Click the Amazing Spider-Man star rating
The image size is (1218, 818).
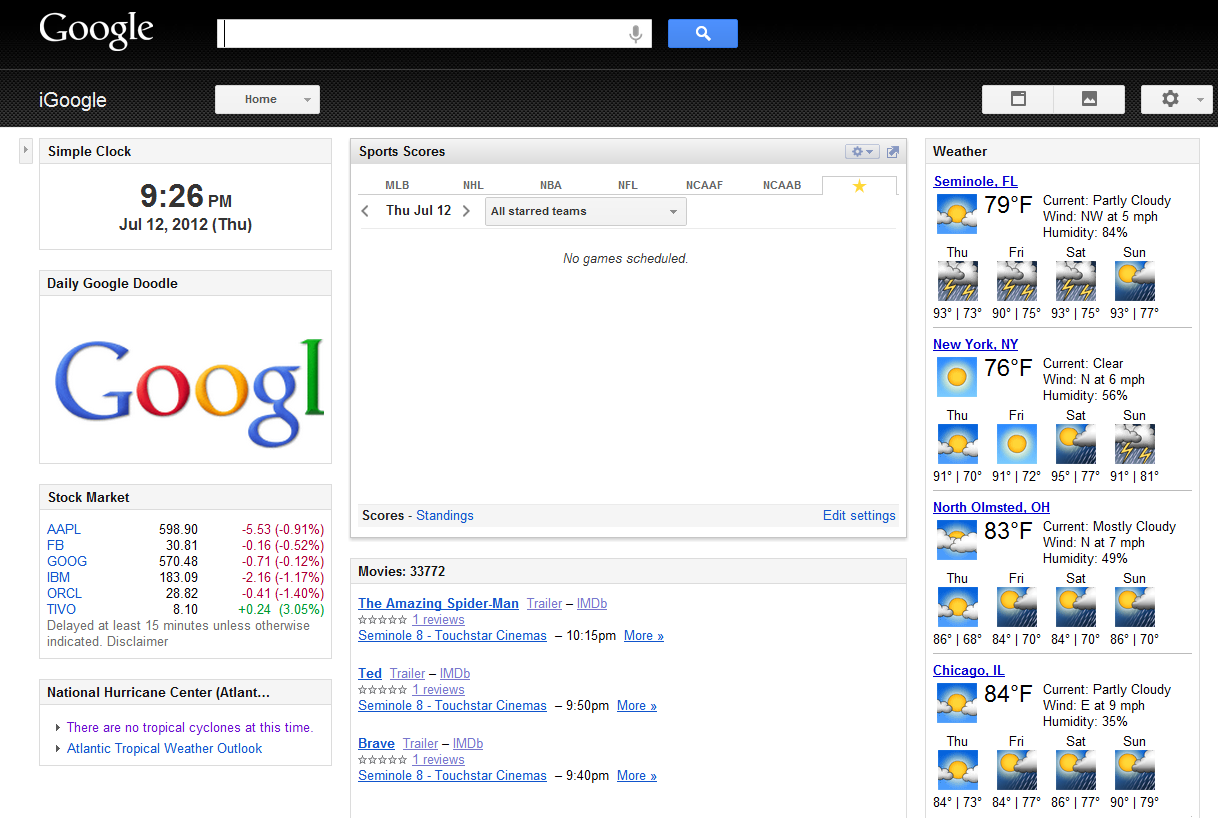pyautogui.click(x=383, y=620)
